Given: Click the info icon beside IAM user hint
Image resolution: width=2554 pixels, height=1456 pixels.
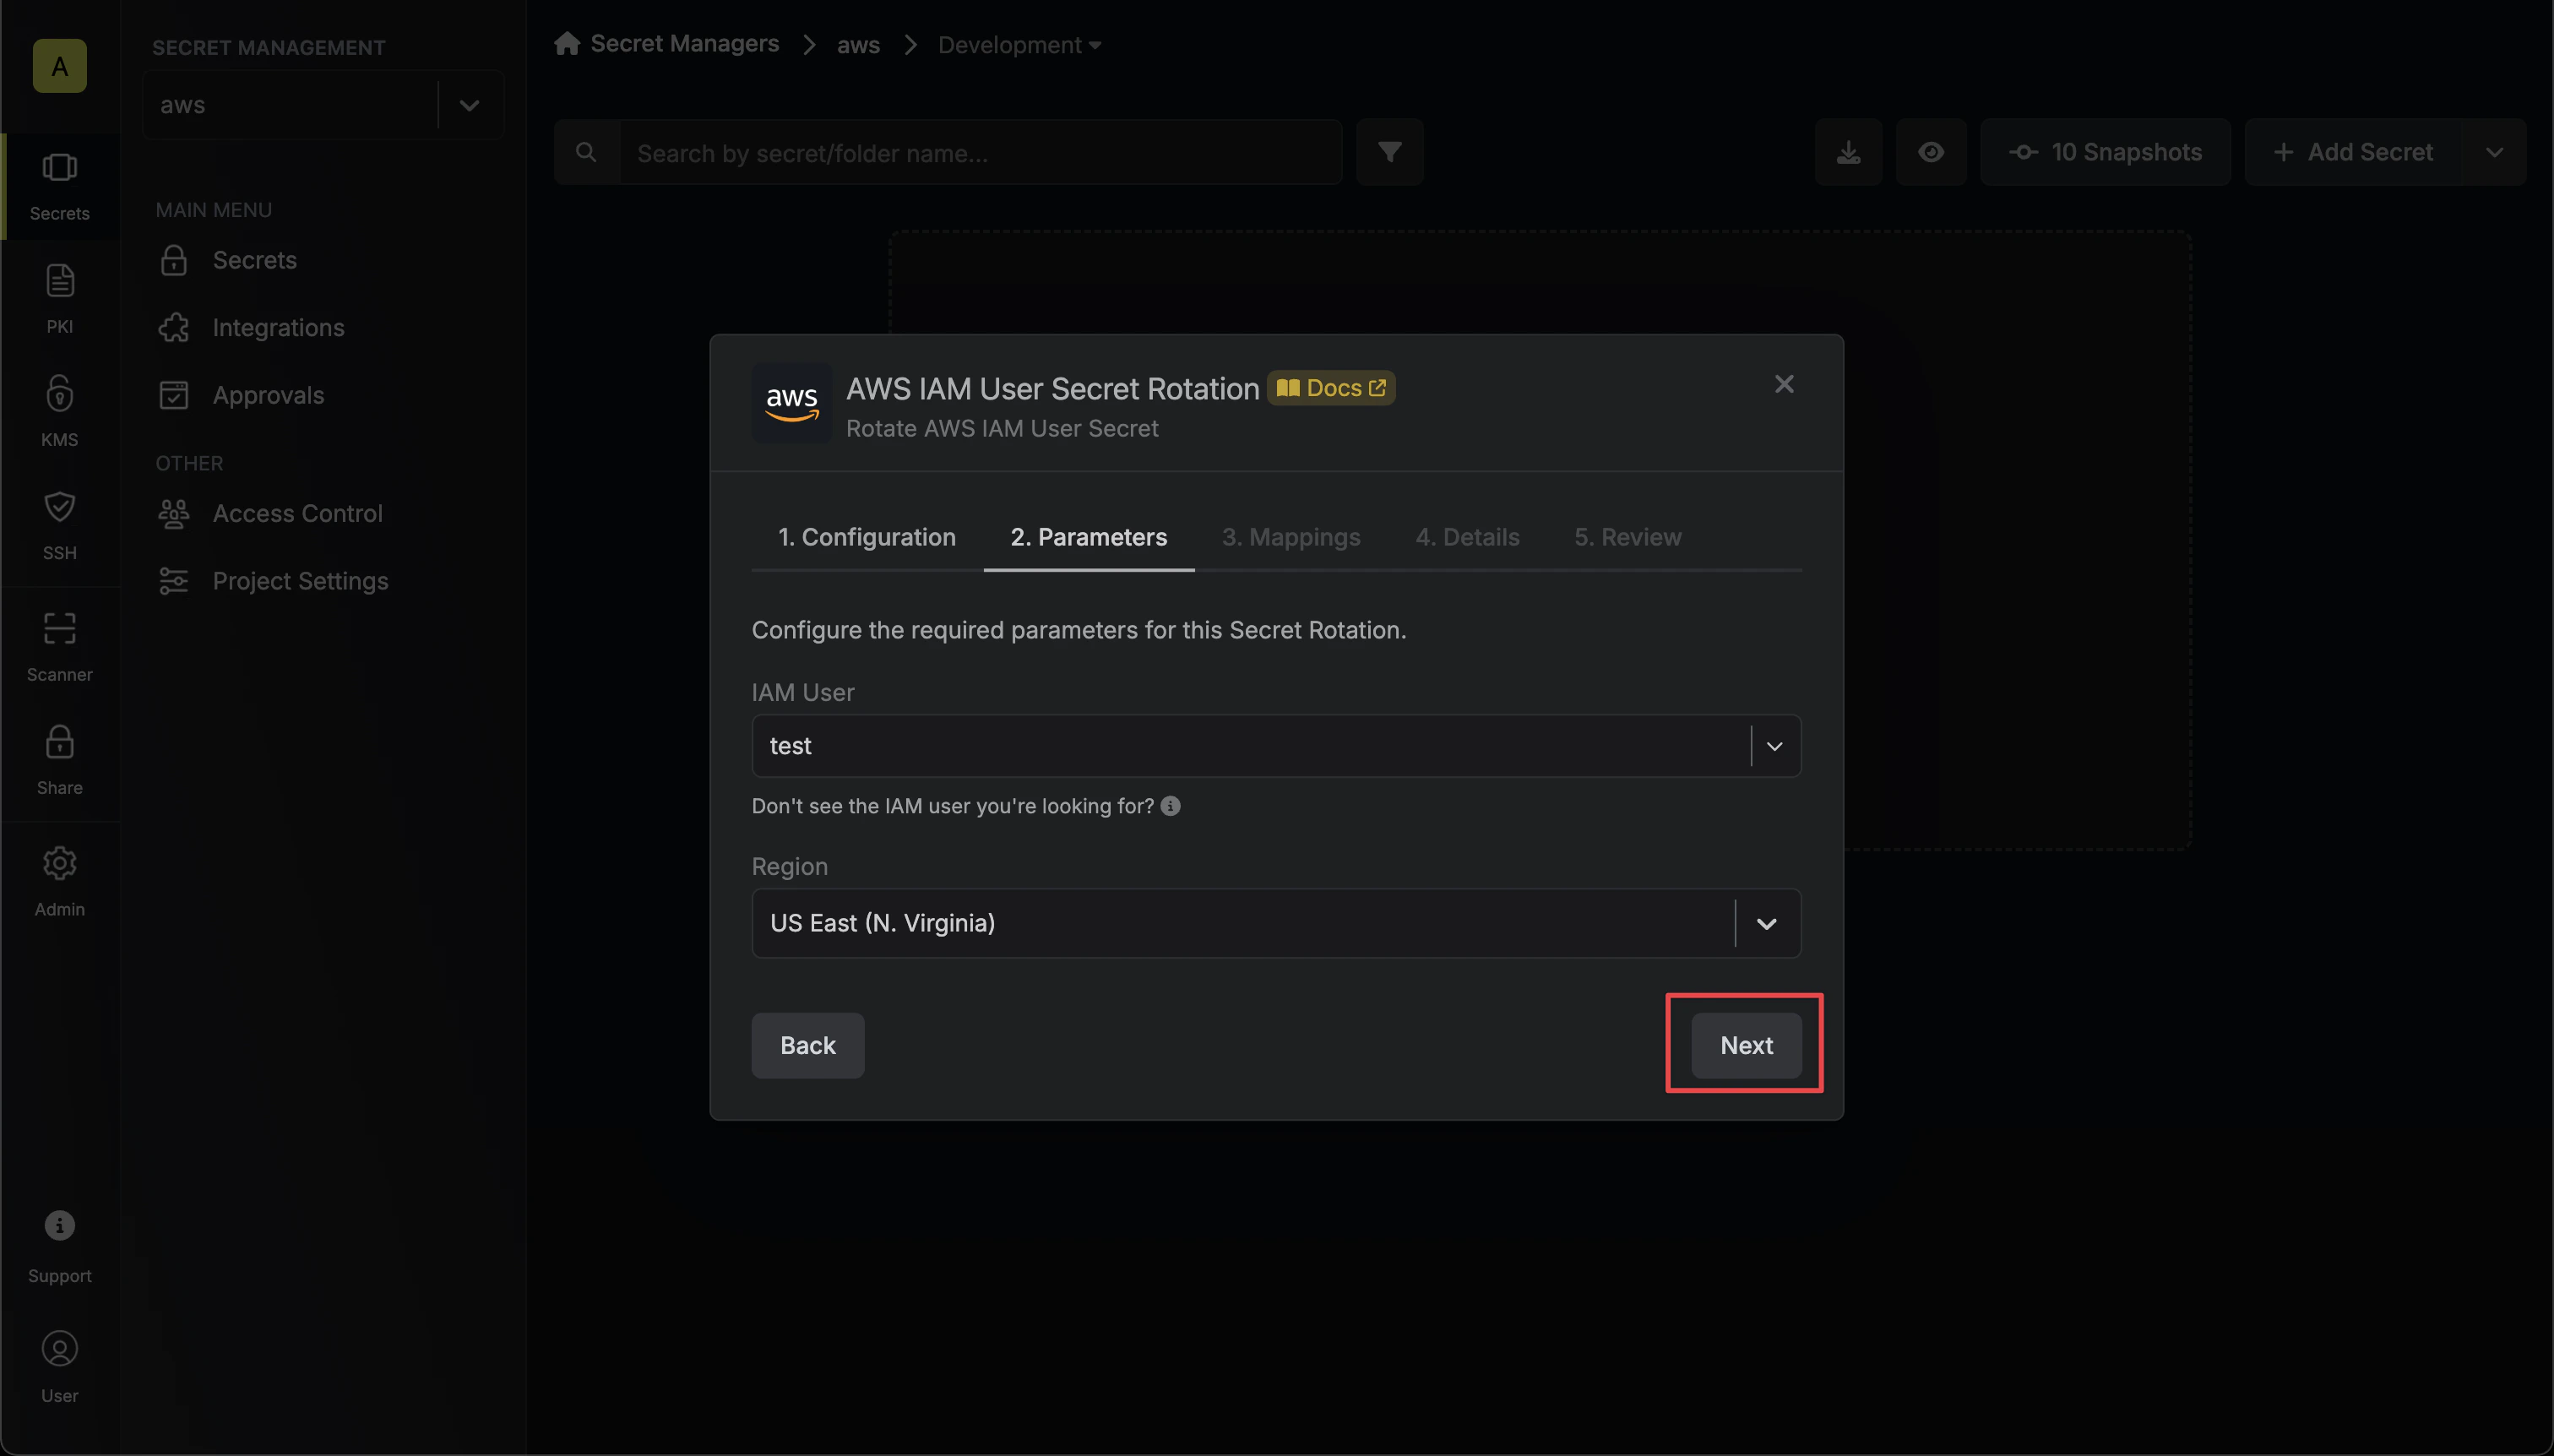Looking at the screenshot, I should pos(1170,806).
